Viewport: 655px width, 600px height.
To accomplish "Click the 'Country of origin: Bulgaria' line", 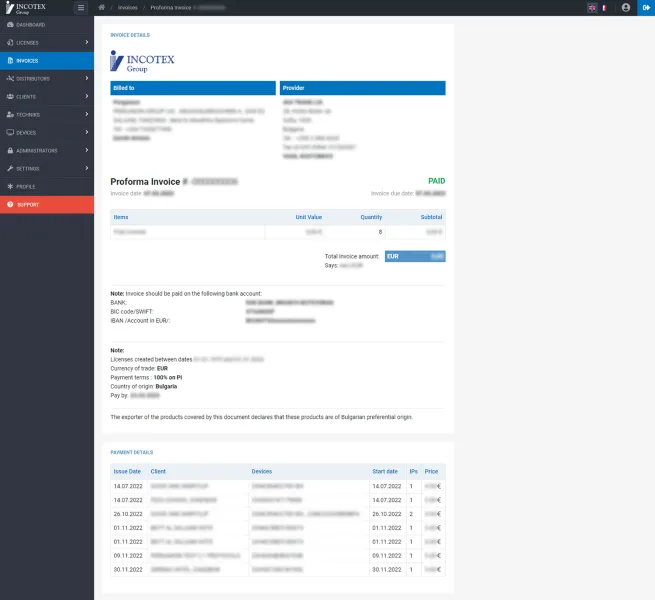I will point(144,386).
